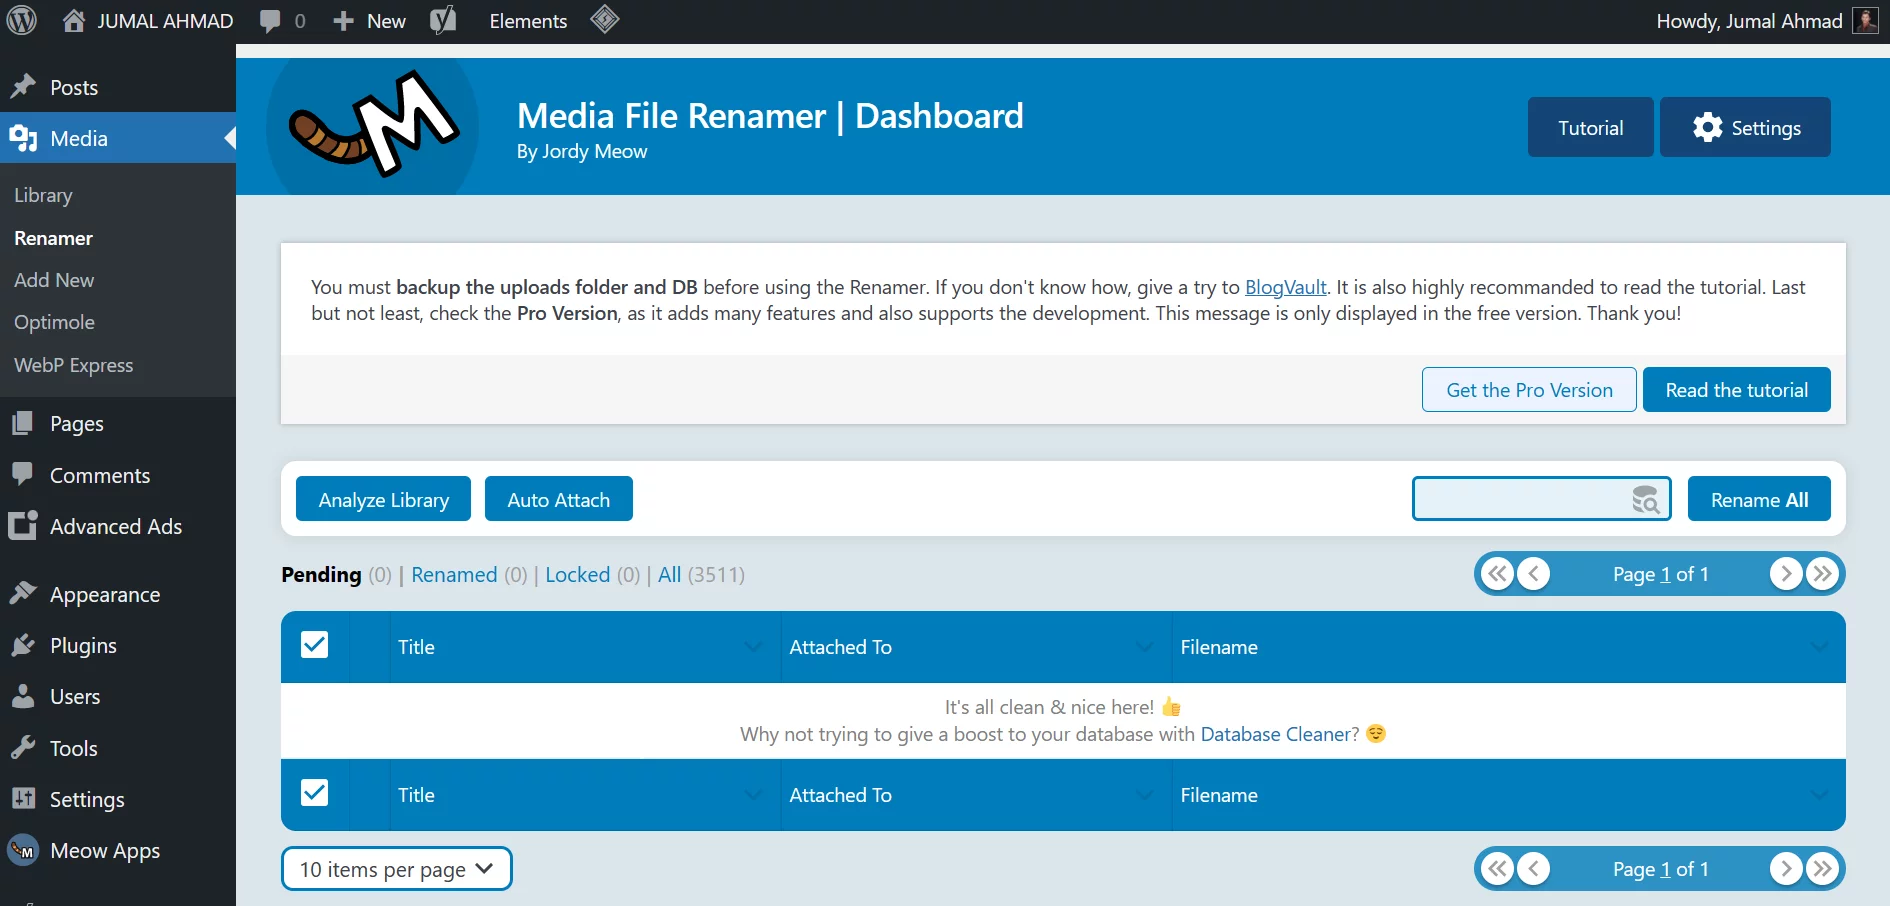
Task: Open the BlogVault link
Action: (1285, 287)
